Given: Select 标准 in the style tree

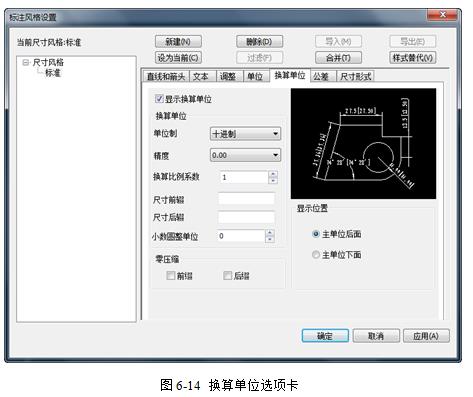Looking at the screenshot, I should coord(53,73).
